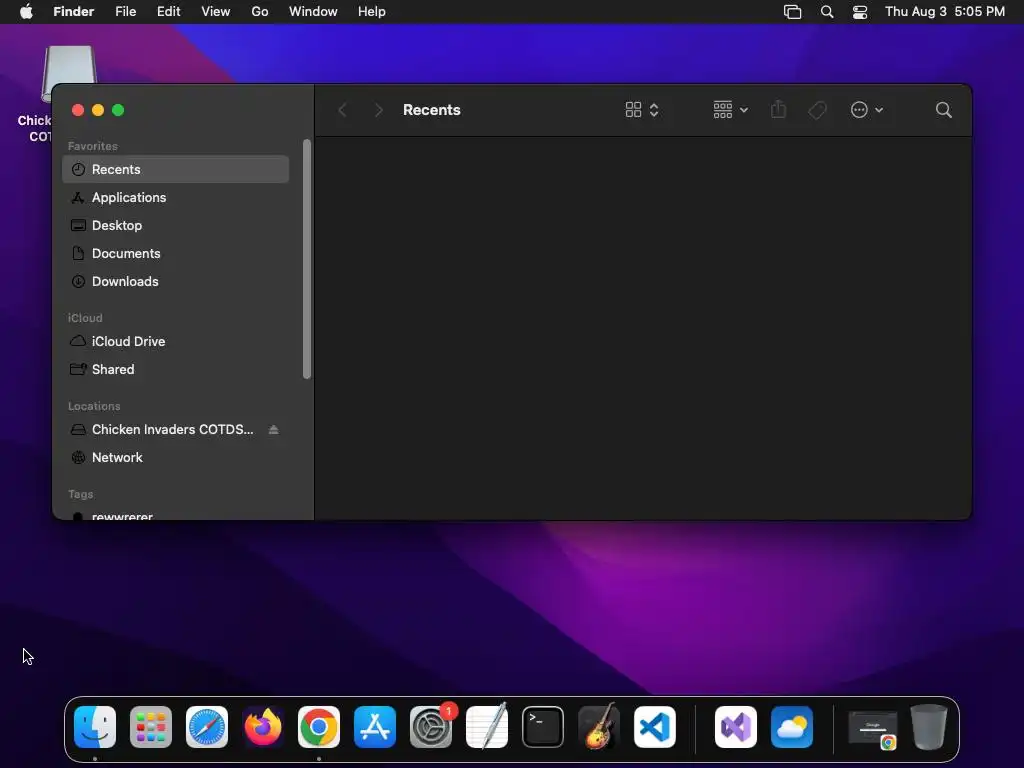
Task: Open the View menu
Action: 216,12
